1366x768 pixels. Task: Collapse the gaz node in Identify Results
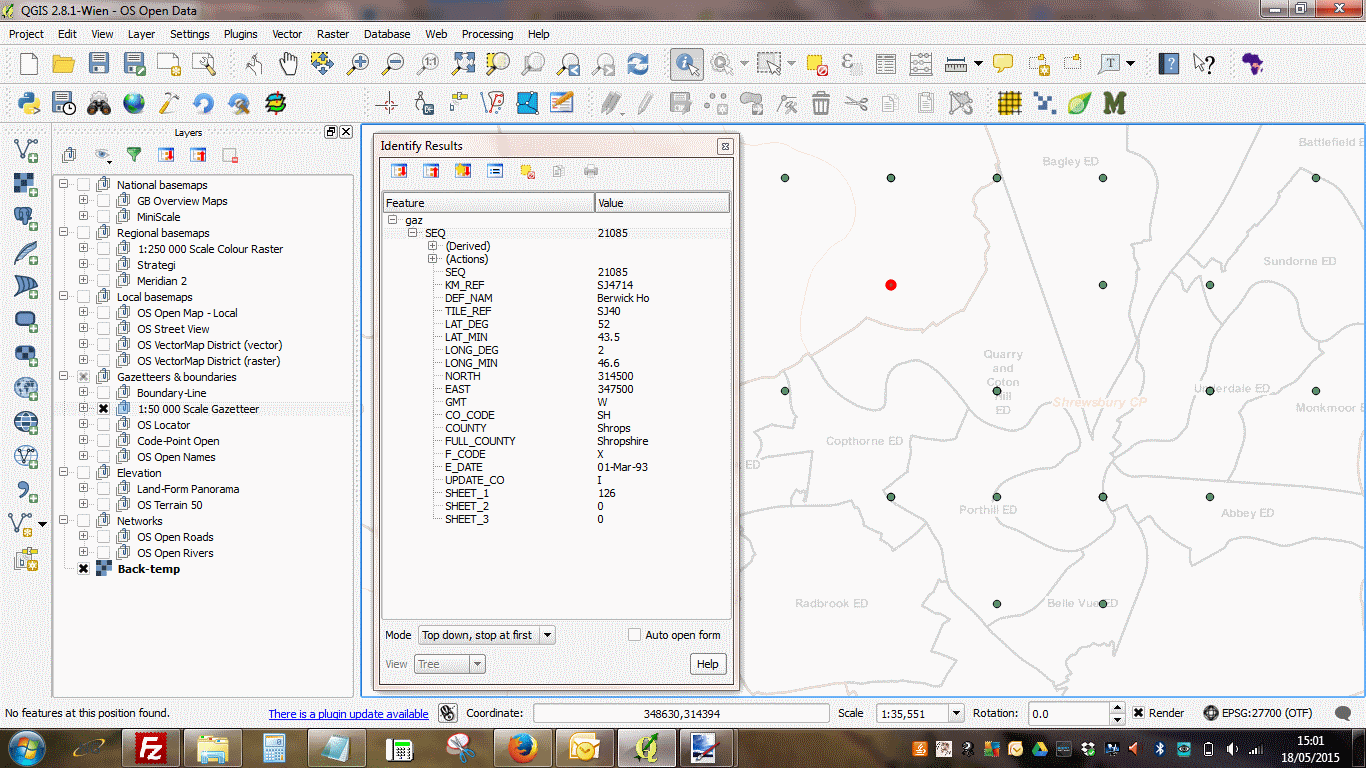click(x=393, y=220)
